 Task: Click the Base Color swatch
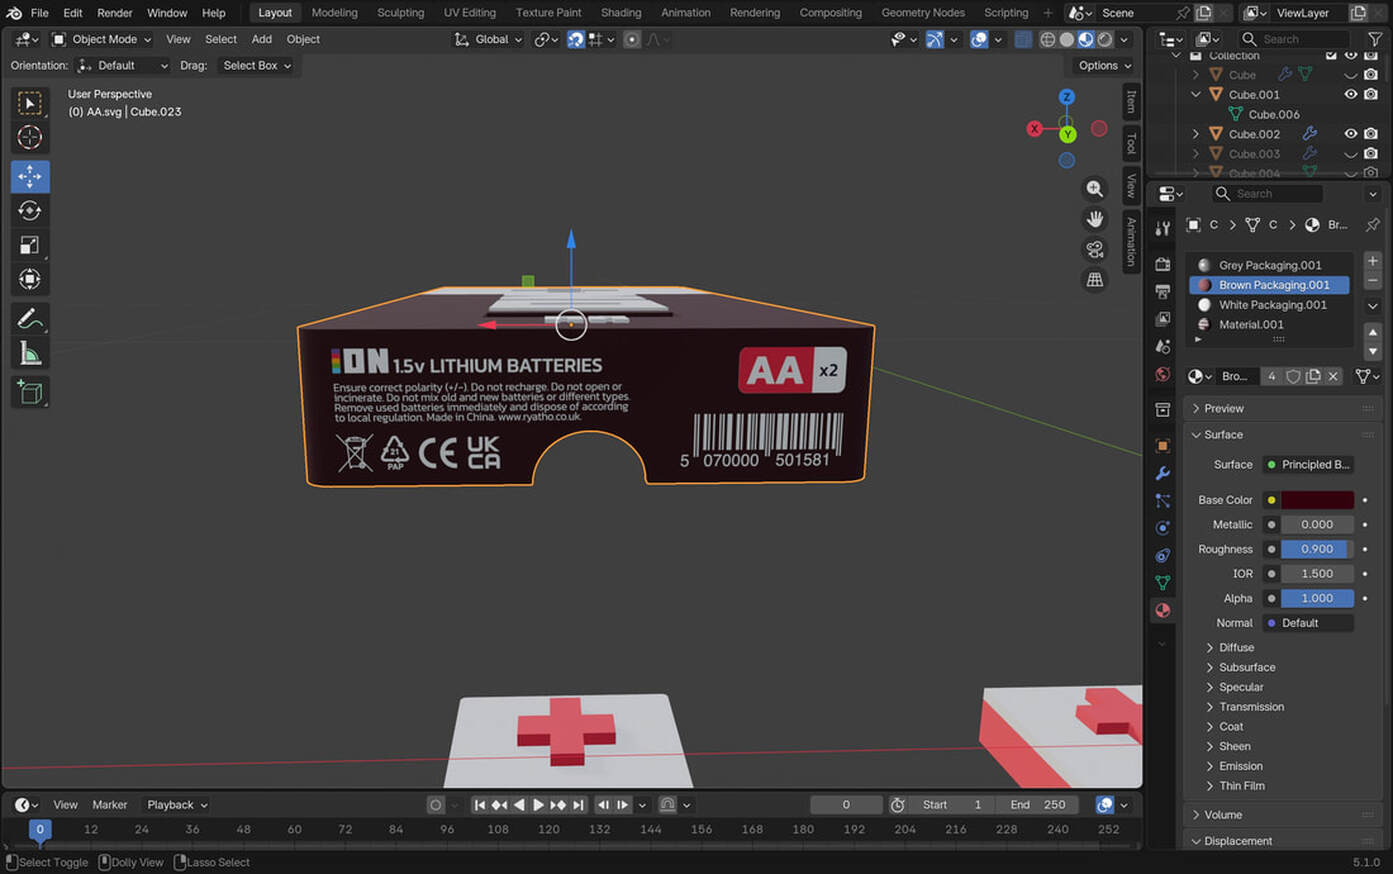1317,500
